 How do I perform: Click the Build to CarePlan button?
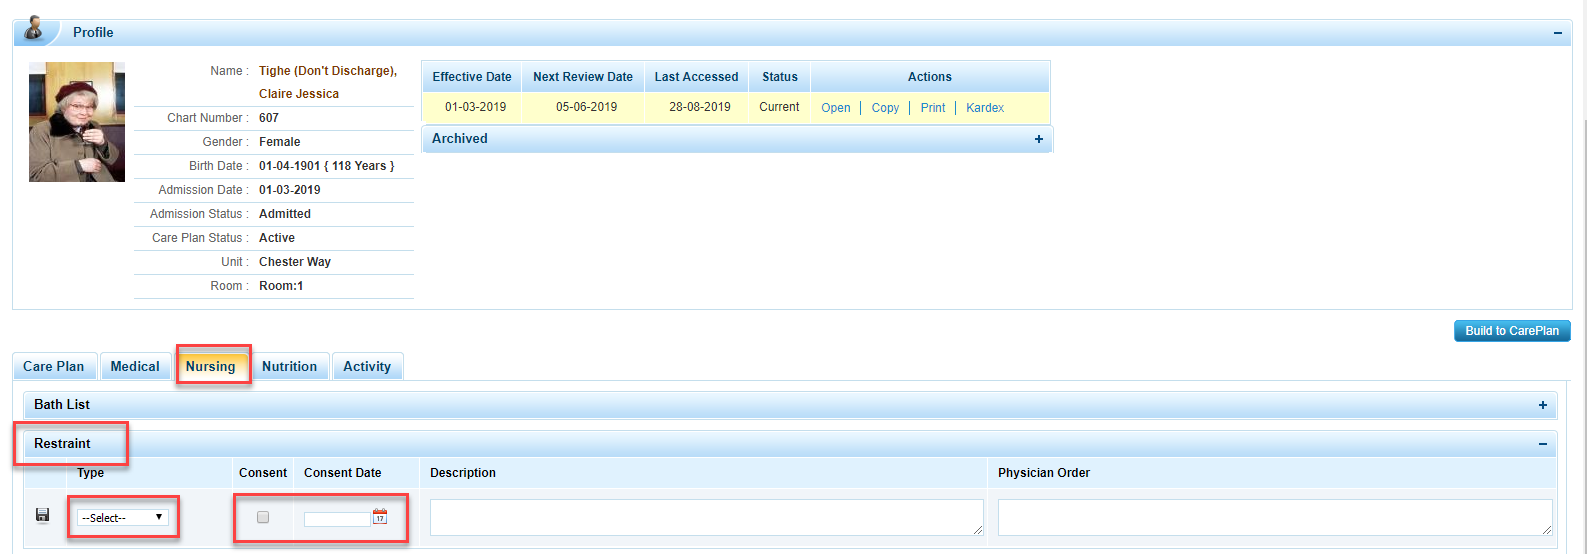[x=1511, y=331]
